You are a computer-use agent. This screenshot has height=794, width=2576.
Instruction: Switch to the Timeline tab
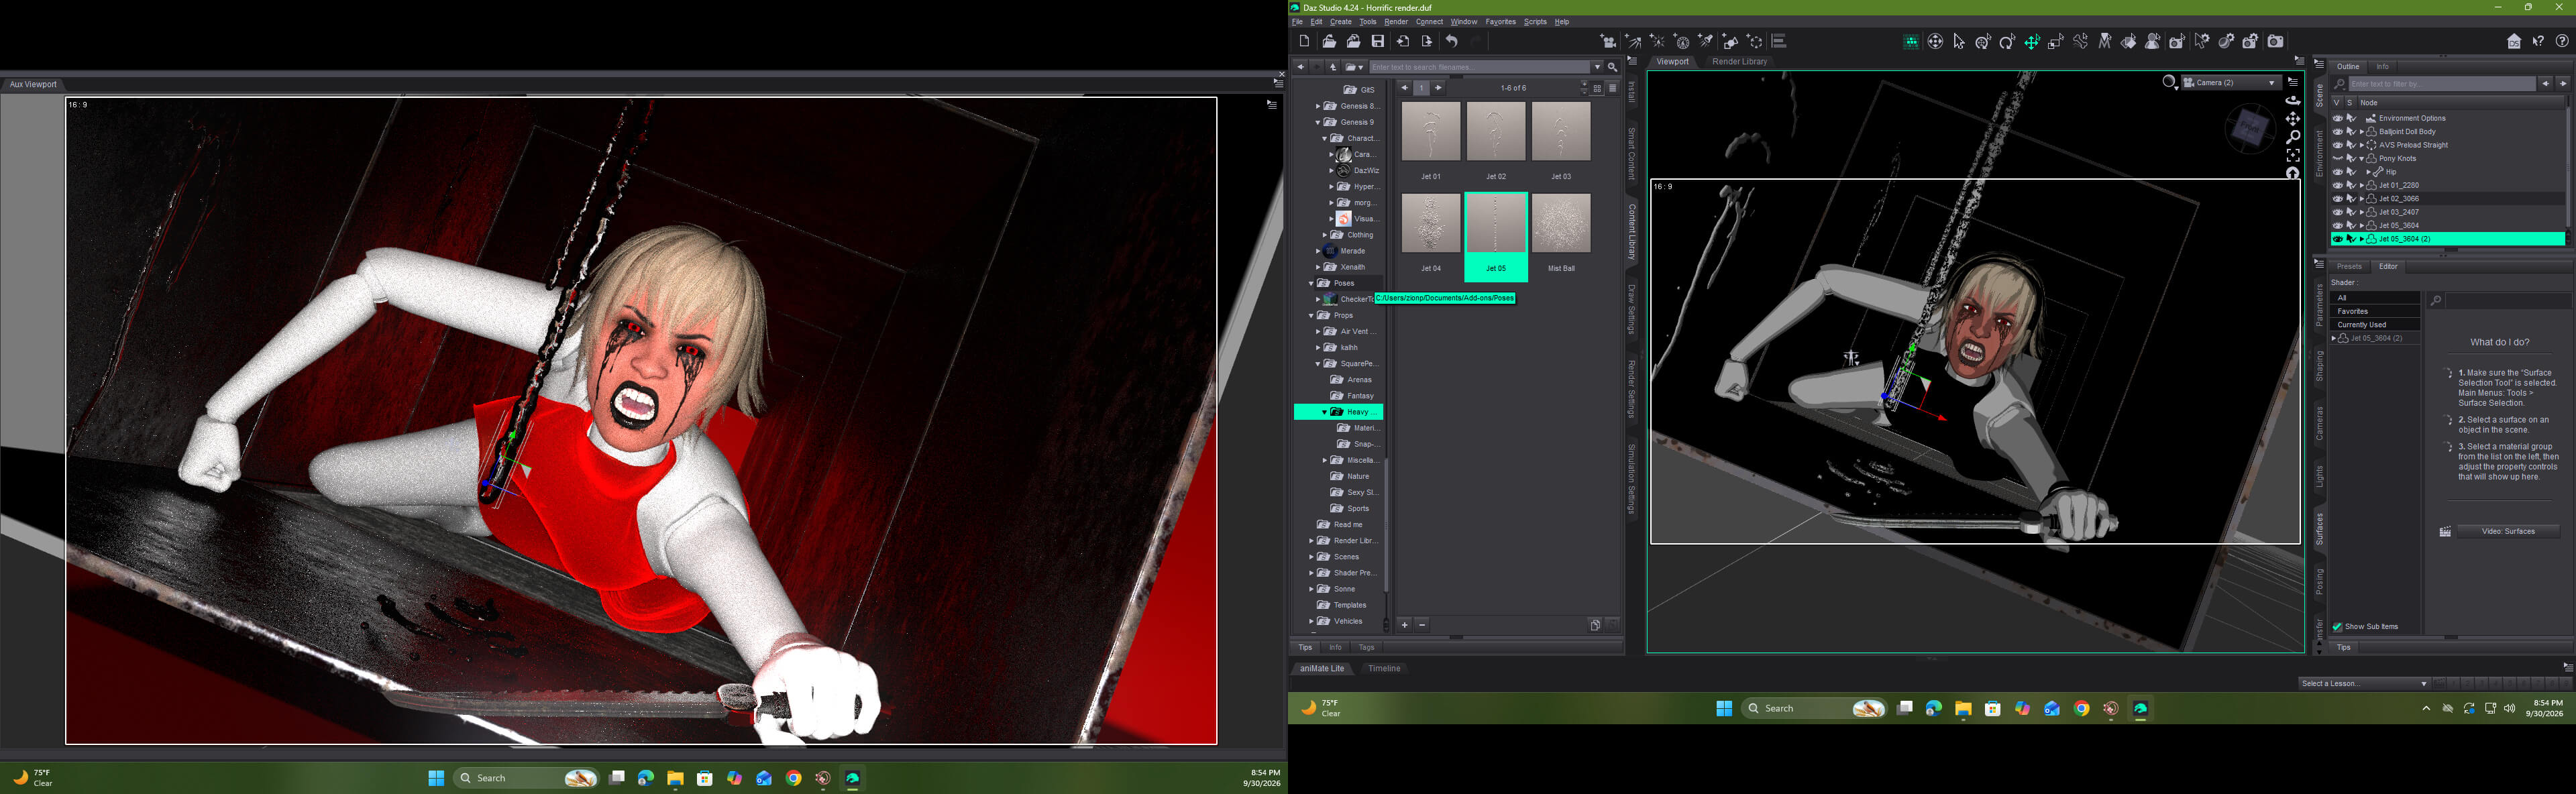1384,668
